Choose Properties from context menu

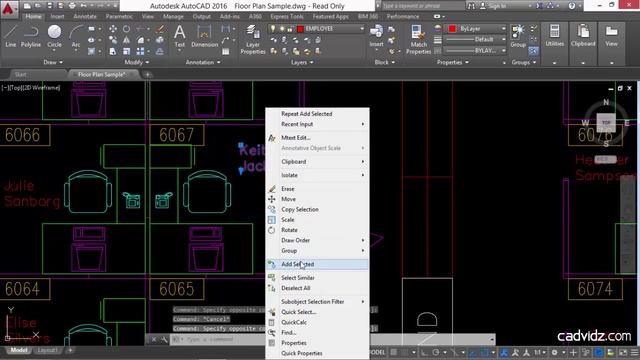point(317,343)
